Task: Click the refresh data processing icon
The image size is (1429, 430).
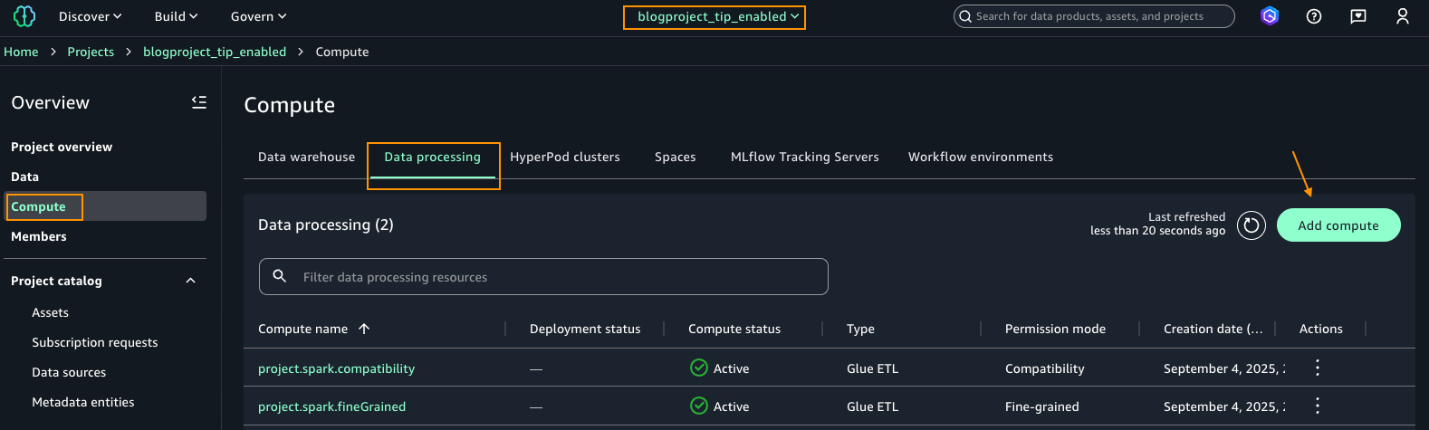Action: point(1251,225)
